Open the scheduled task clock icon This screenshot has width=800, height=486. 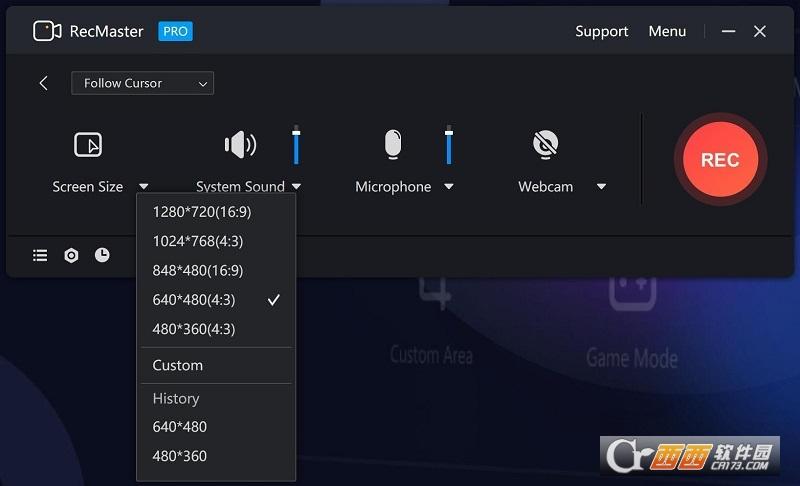coord(102,254)
